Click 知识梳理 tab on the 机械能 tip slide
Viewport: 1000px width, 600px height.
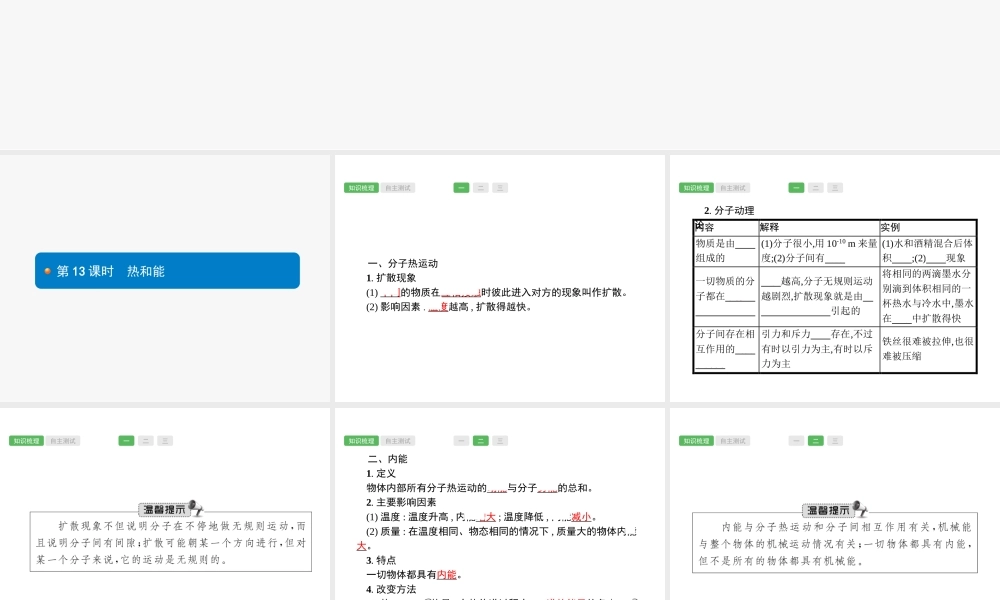tap(696, 441)
